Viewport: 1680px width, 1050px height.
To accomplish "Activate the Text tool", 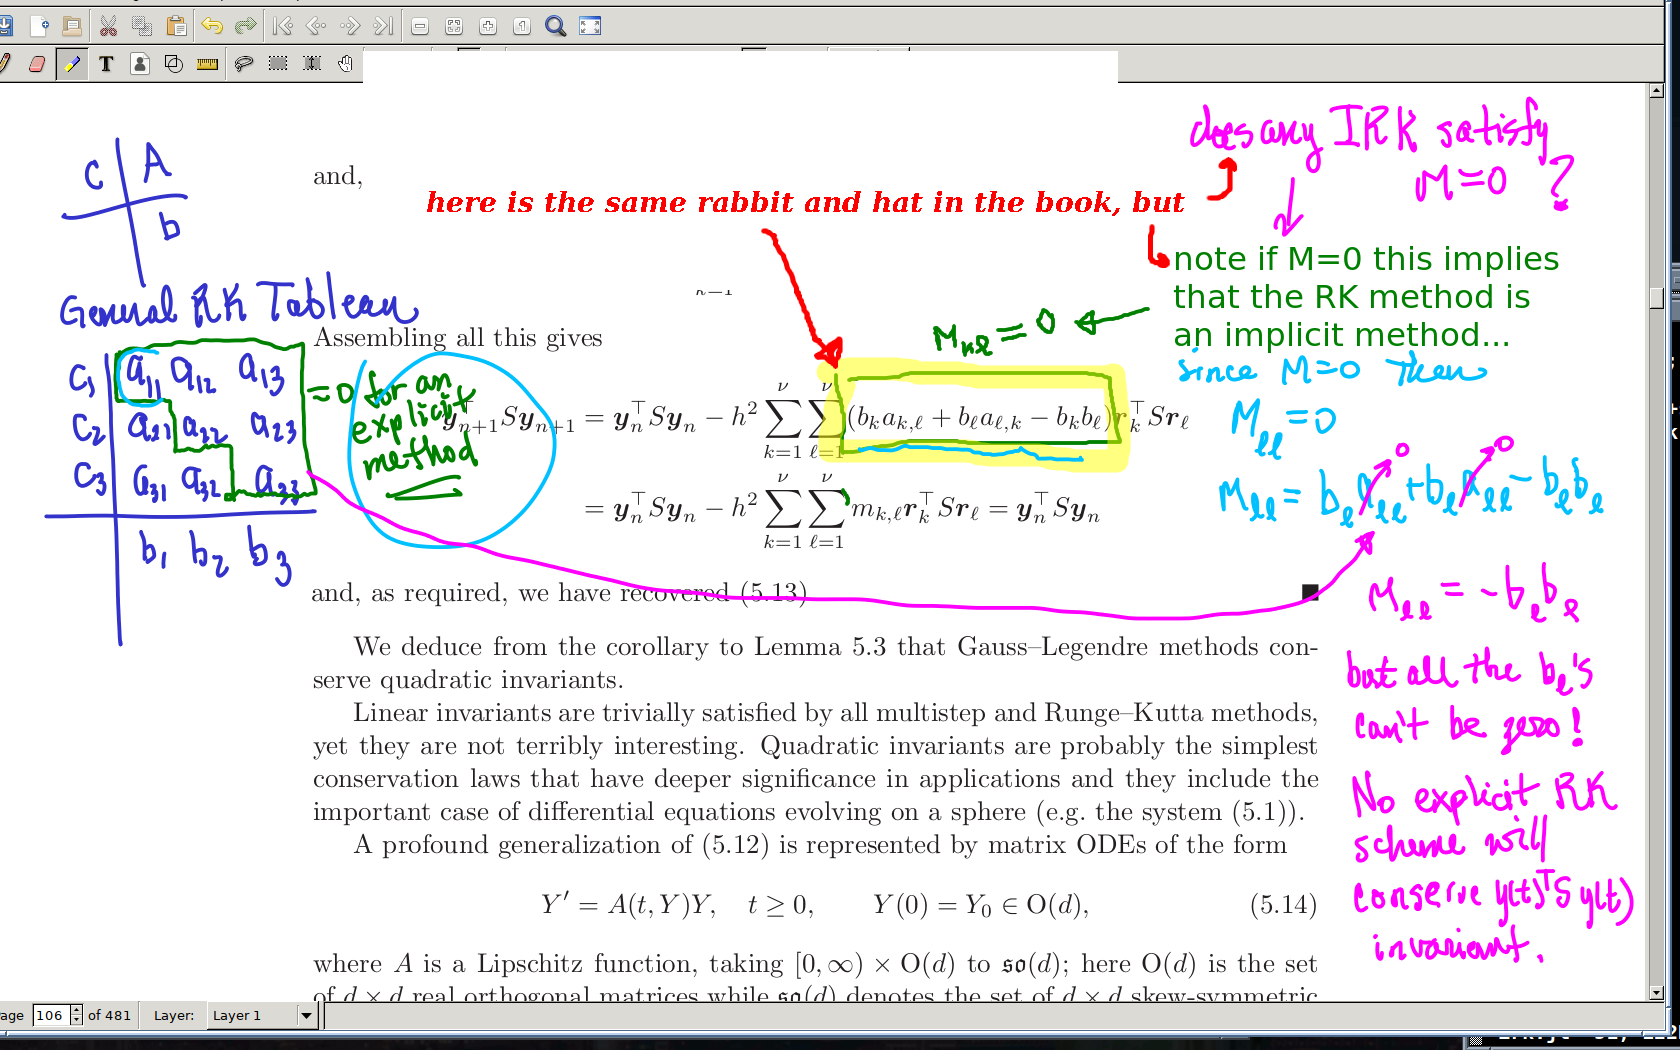I will tap(106, 64).
